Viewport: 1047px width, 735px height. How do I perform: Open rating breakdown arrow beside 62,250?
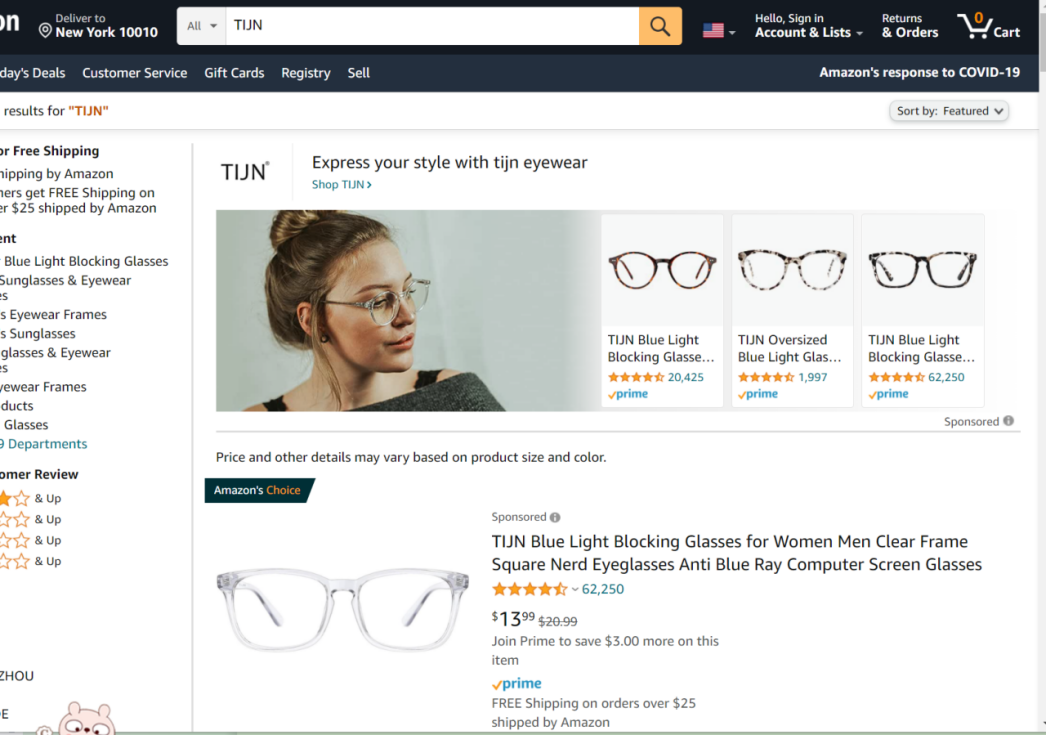[575, 589]
